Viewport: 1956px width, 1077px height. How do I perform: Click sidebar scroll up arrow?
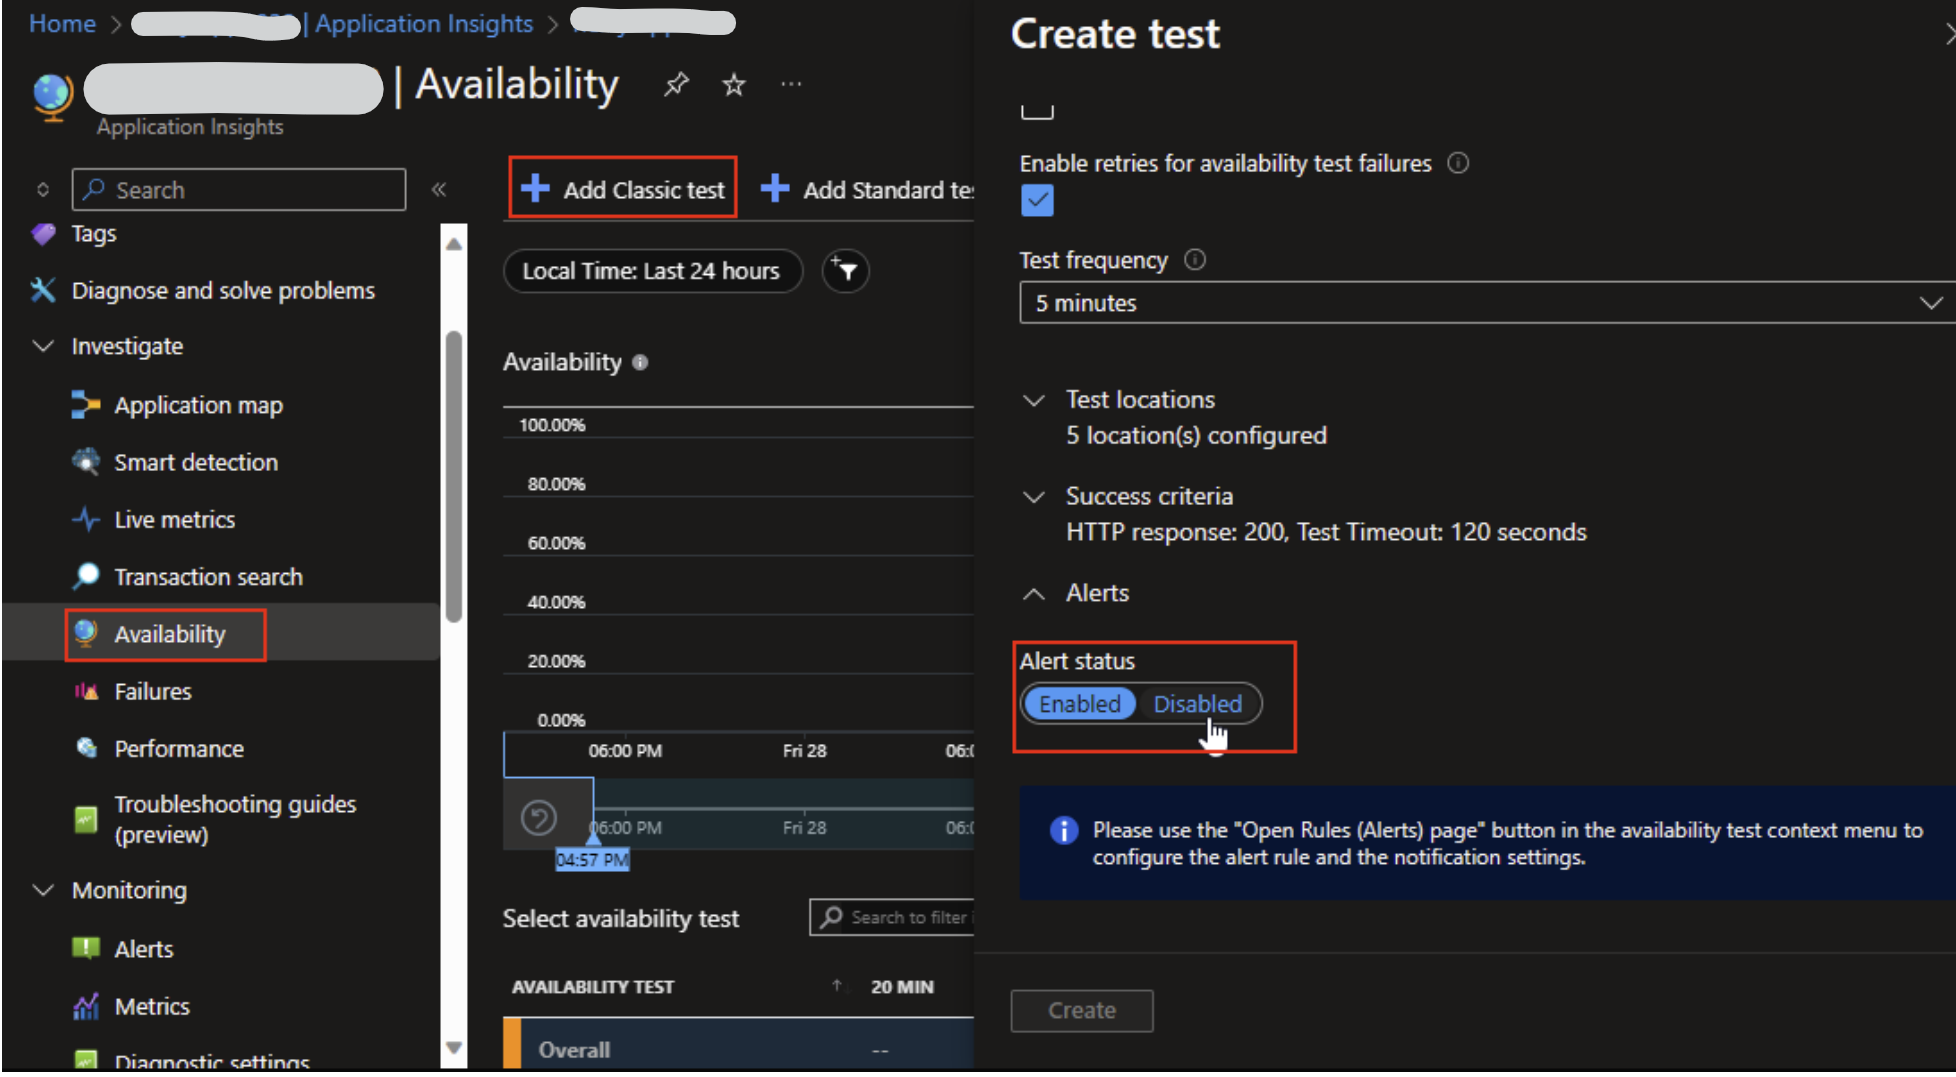click(x=453, y=244)
